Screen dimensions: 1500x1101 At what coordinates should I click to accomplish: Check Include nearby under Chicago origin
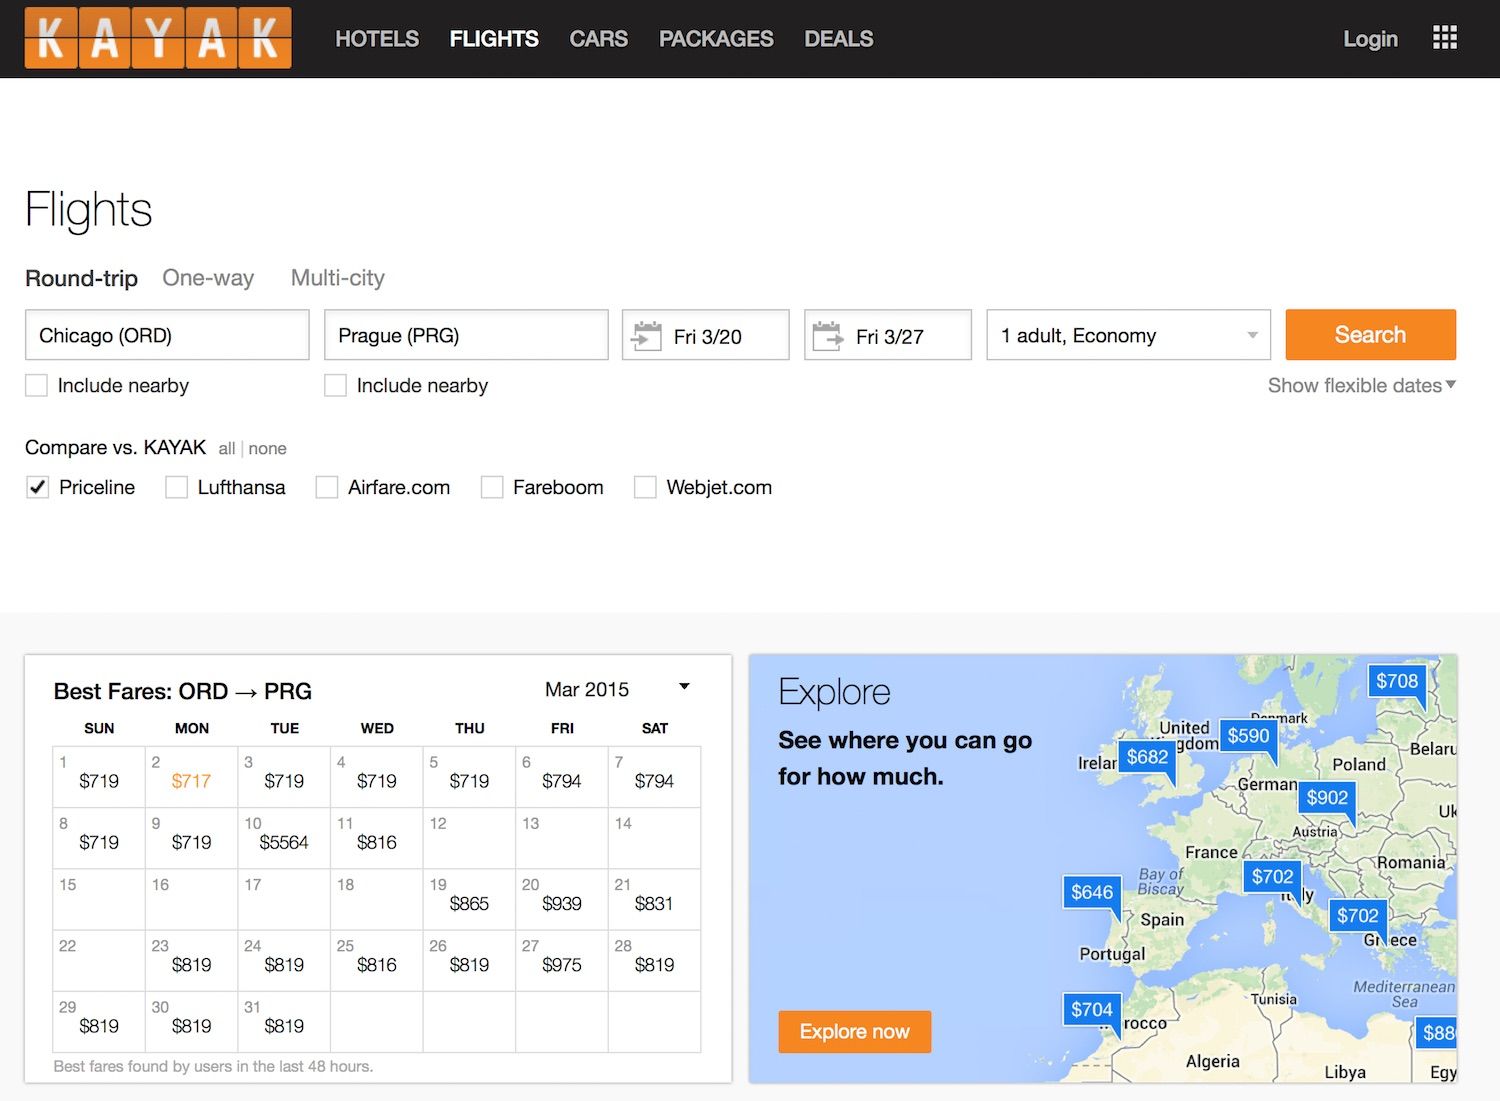tap(37, 385)
